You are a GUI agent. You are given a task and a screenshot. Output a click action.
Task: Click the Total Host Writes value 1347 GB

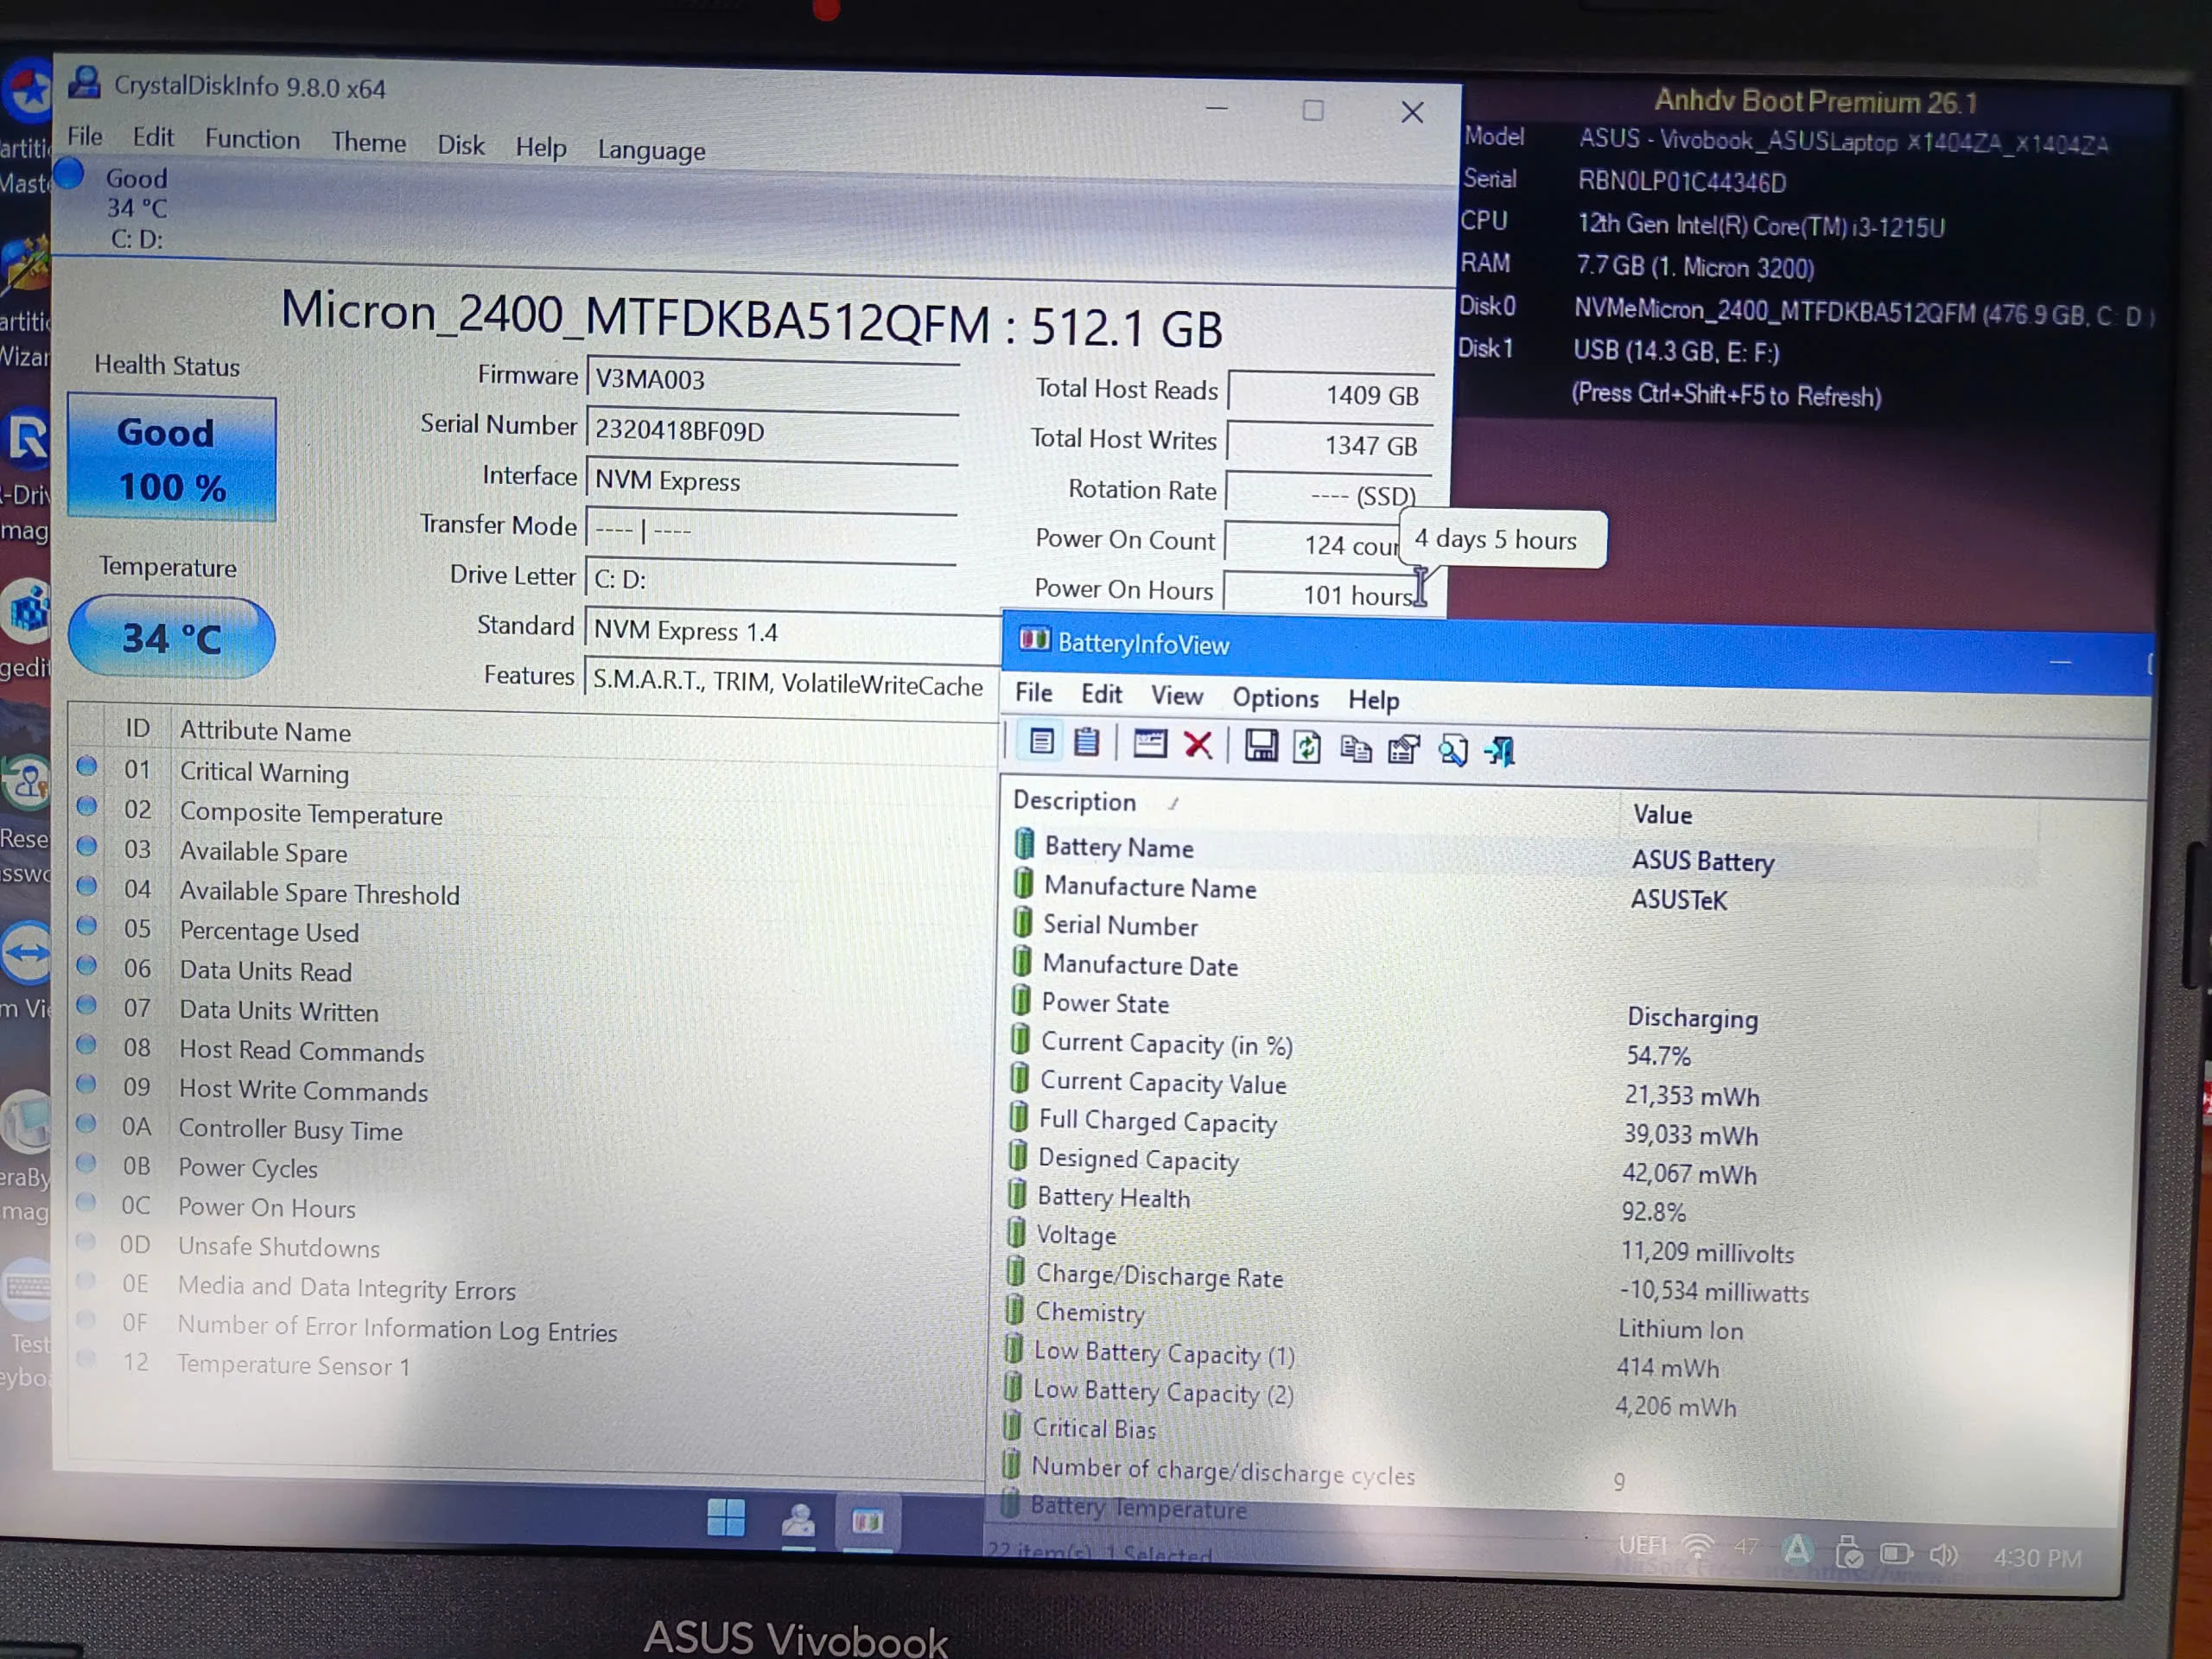point(1330,445)
